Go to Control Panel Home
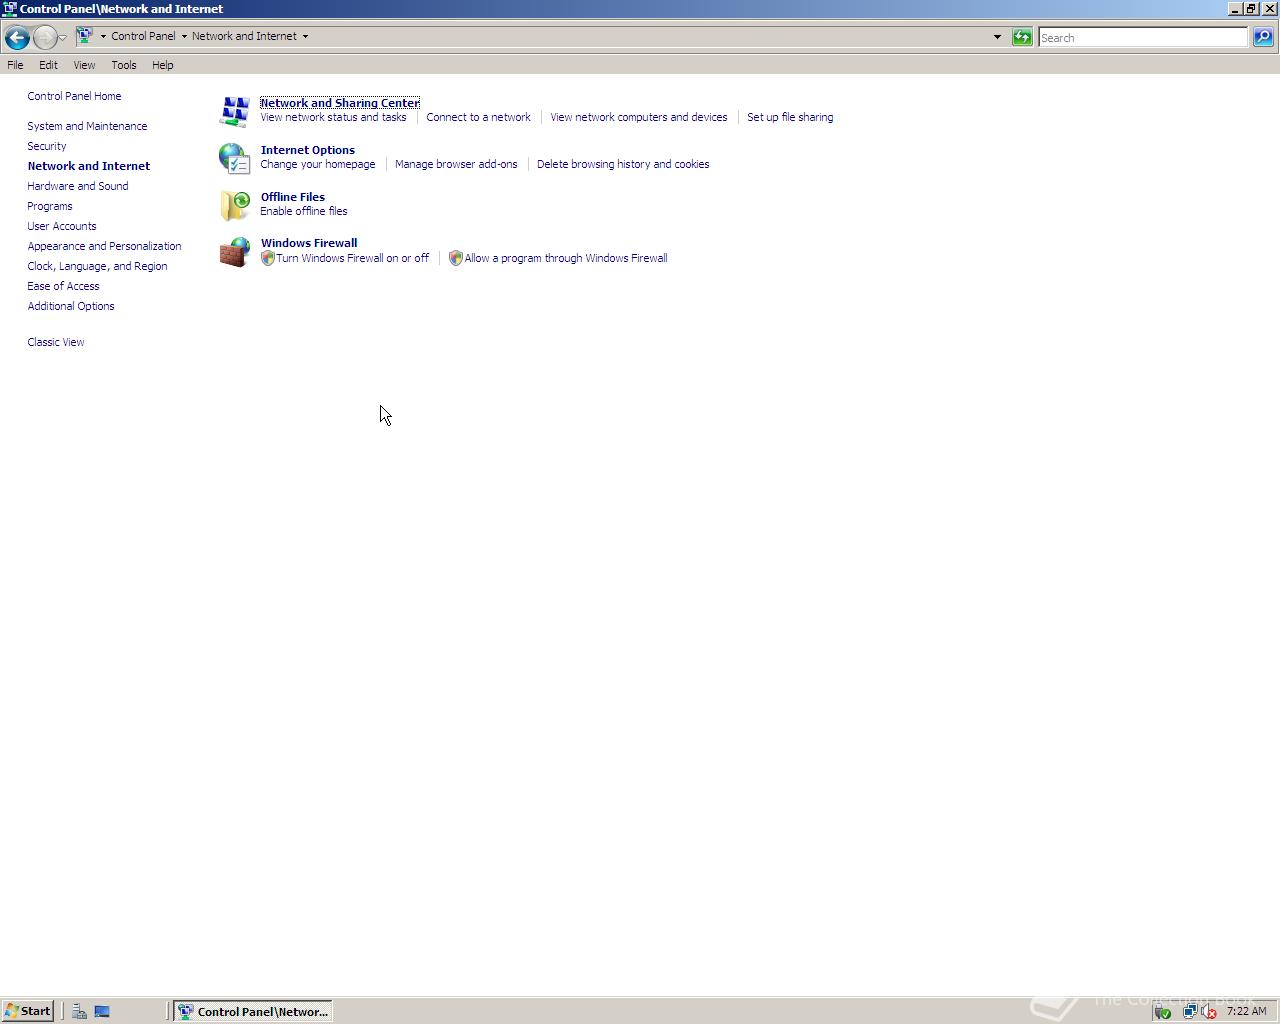Screen dimensions: 1280x1024 click(74, 96)
